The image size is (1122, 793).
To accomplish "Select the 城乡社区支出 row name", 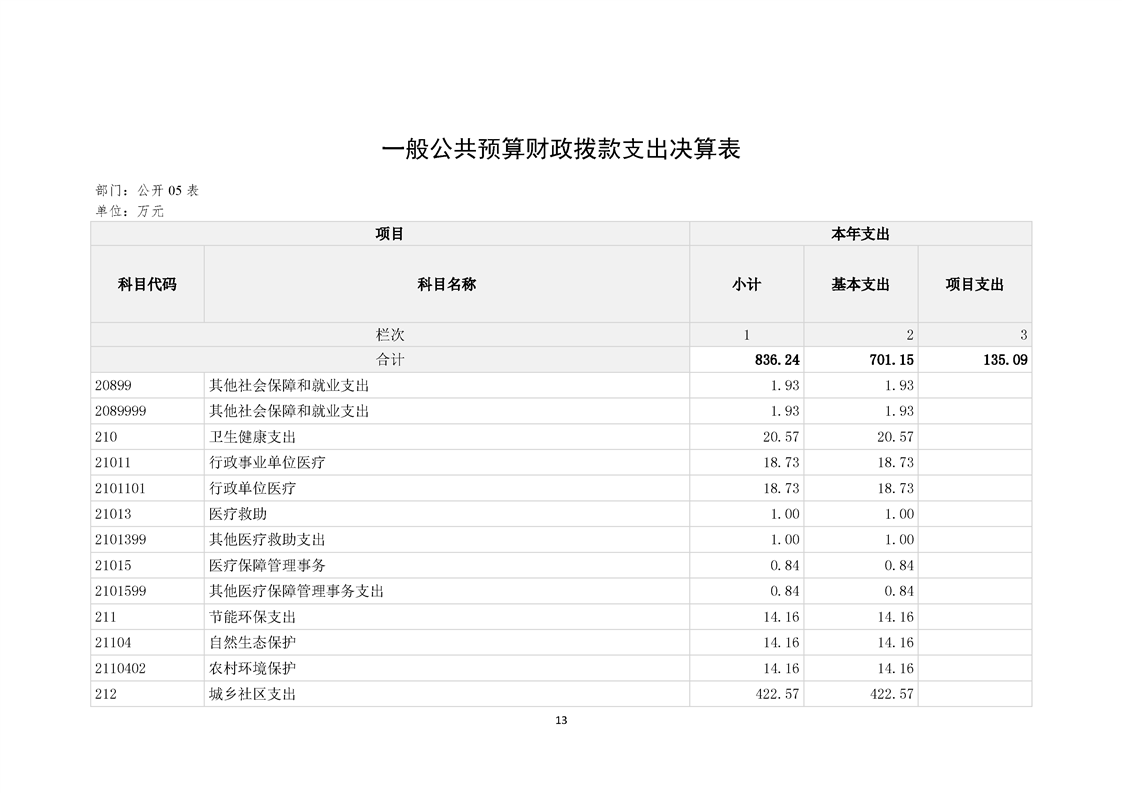I will [x=252, y=694].
